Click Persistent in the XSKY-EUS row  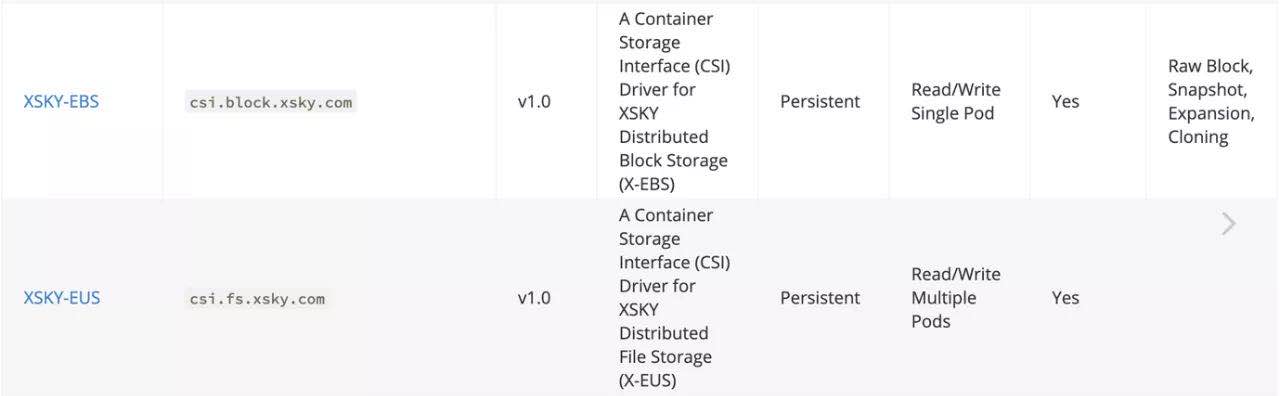[820, 298]
